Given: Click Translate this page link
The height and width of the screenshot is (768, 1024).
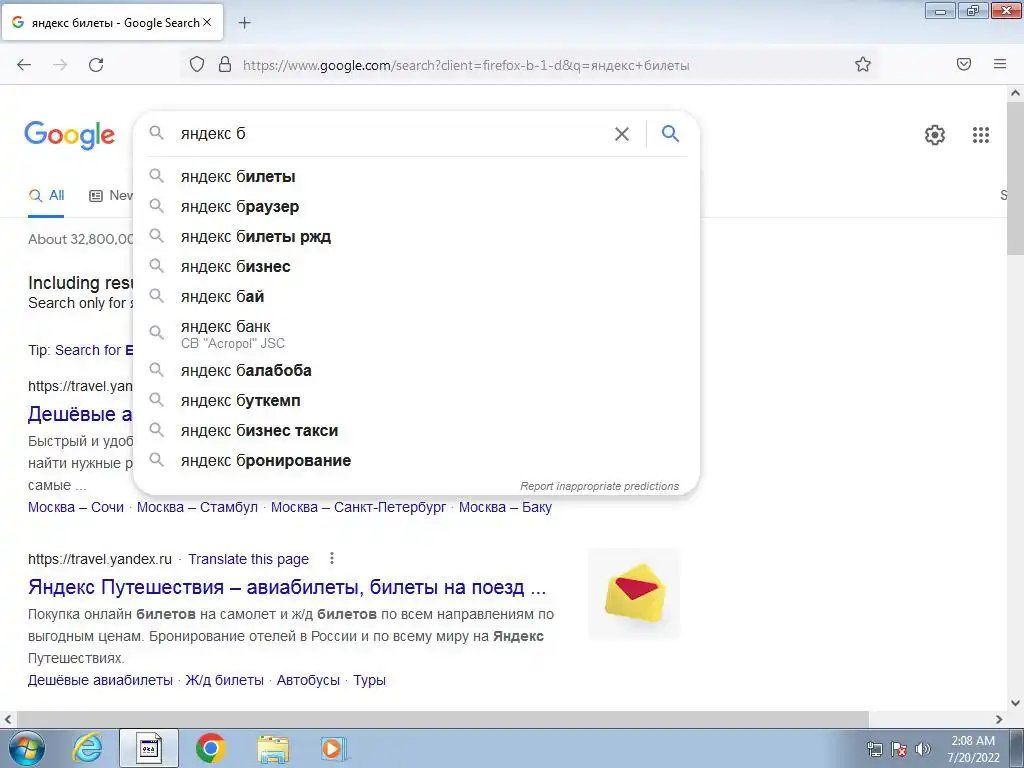Looking at the screenshot, I should (x=248, y=559).
